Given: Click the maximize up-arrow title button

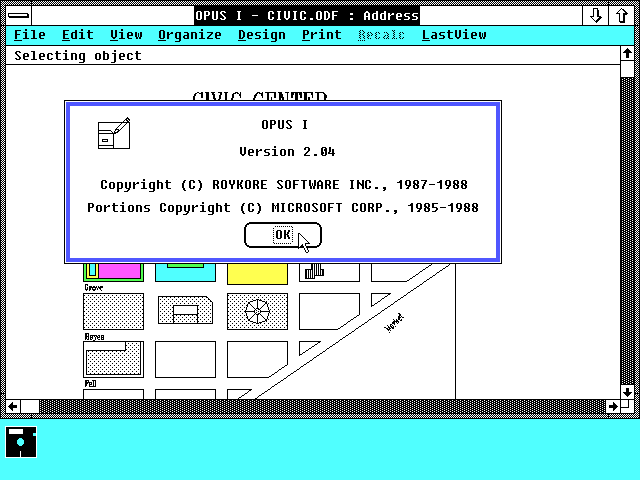Looking at the screenshot, I should click(x=622, y=16).
